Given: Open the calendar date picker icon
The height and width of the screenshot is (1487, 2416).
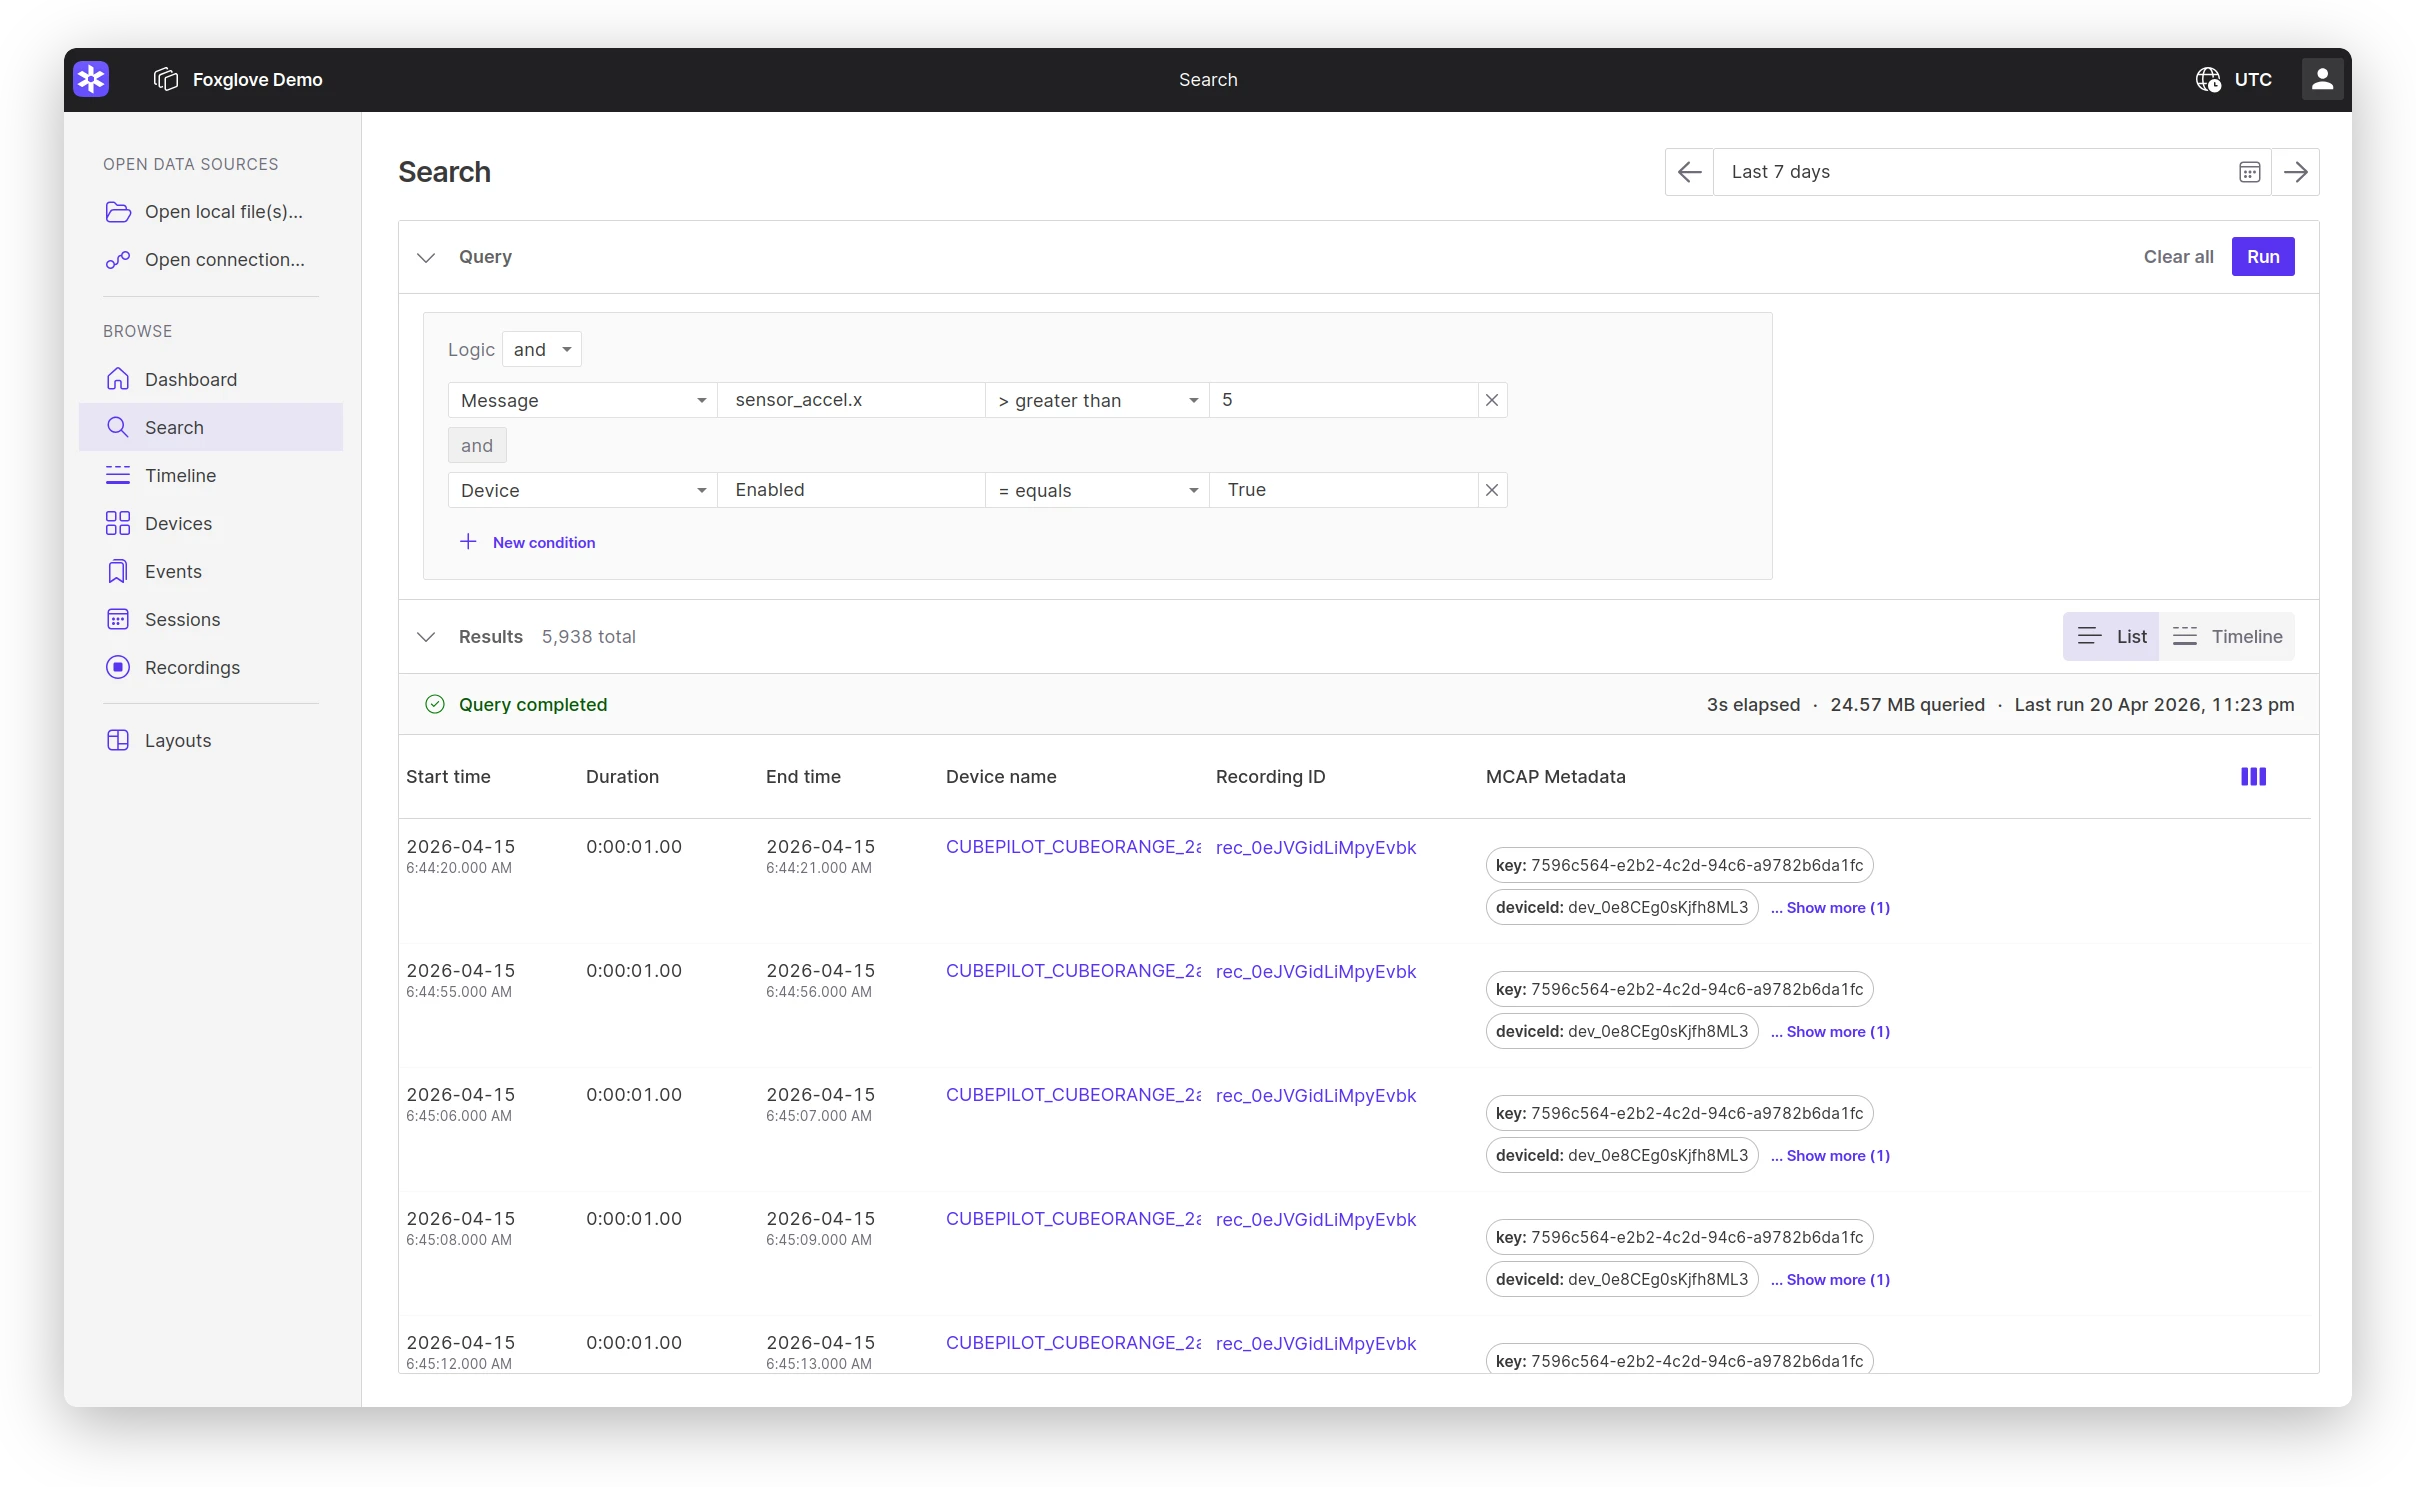Looking at the screenshot, I should [2250, 171].
